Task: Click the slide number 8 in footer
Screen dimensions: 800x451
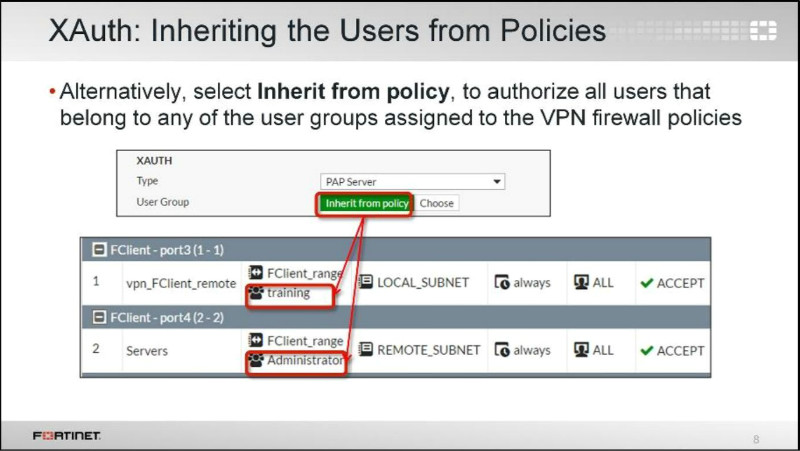Action: (x=756, y=439)
